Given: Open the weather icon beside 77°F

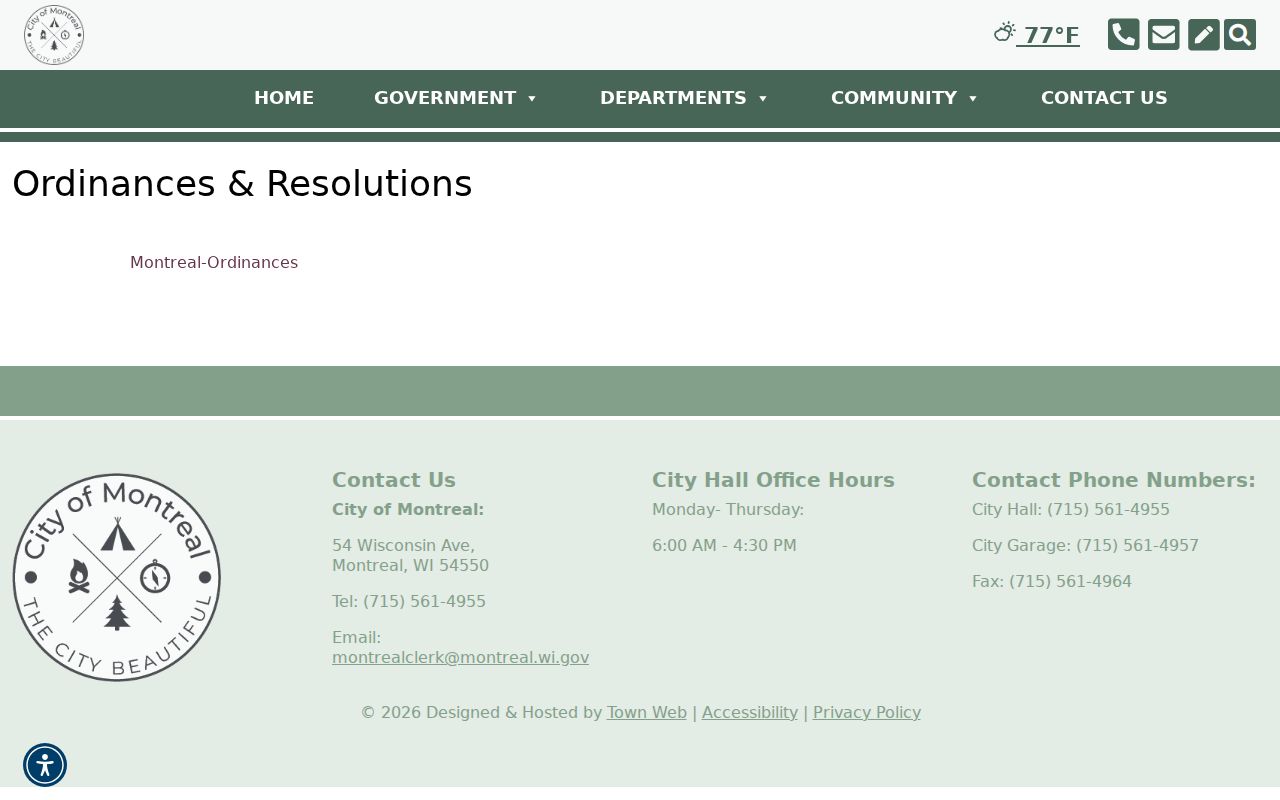Looking at the screenshot, I should tap(1005, 32).
